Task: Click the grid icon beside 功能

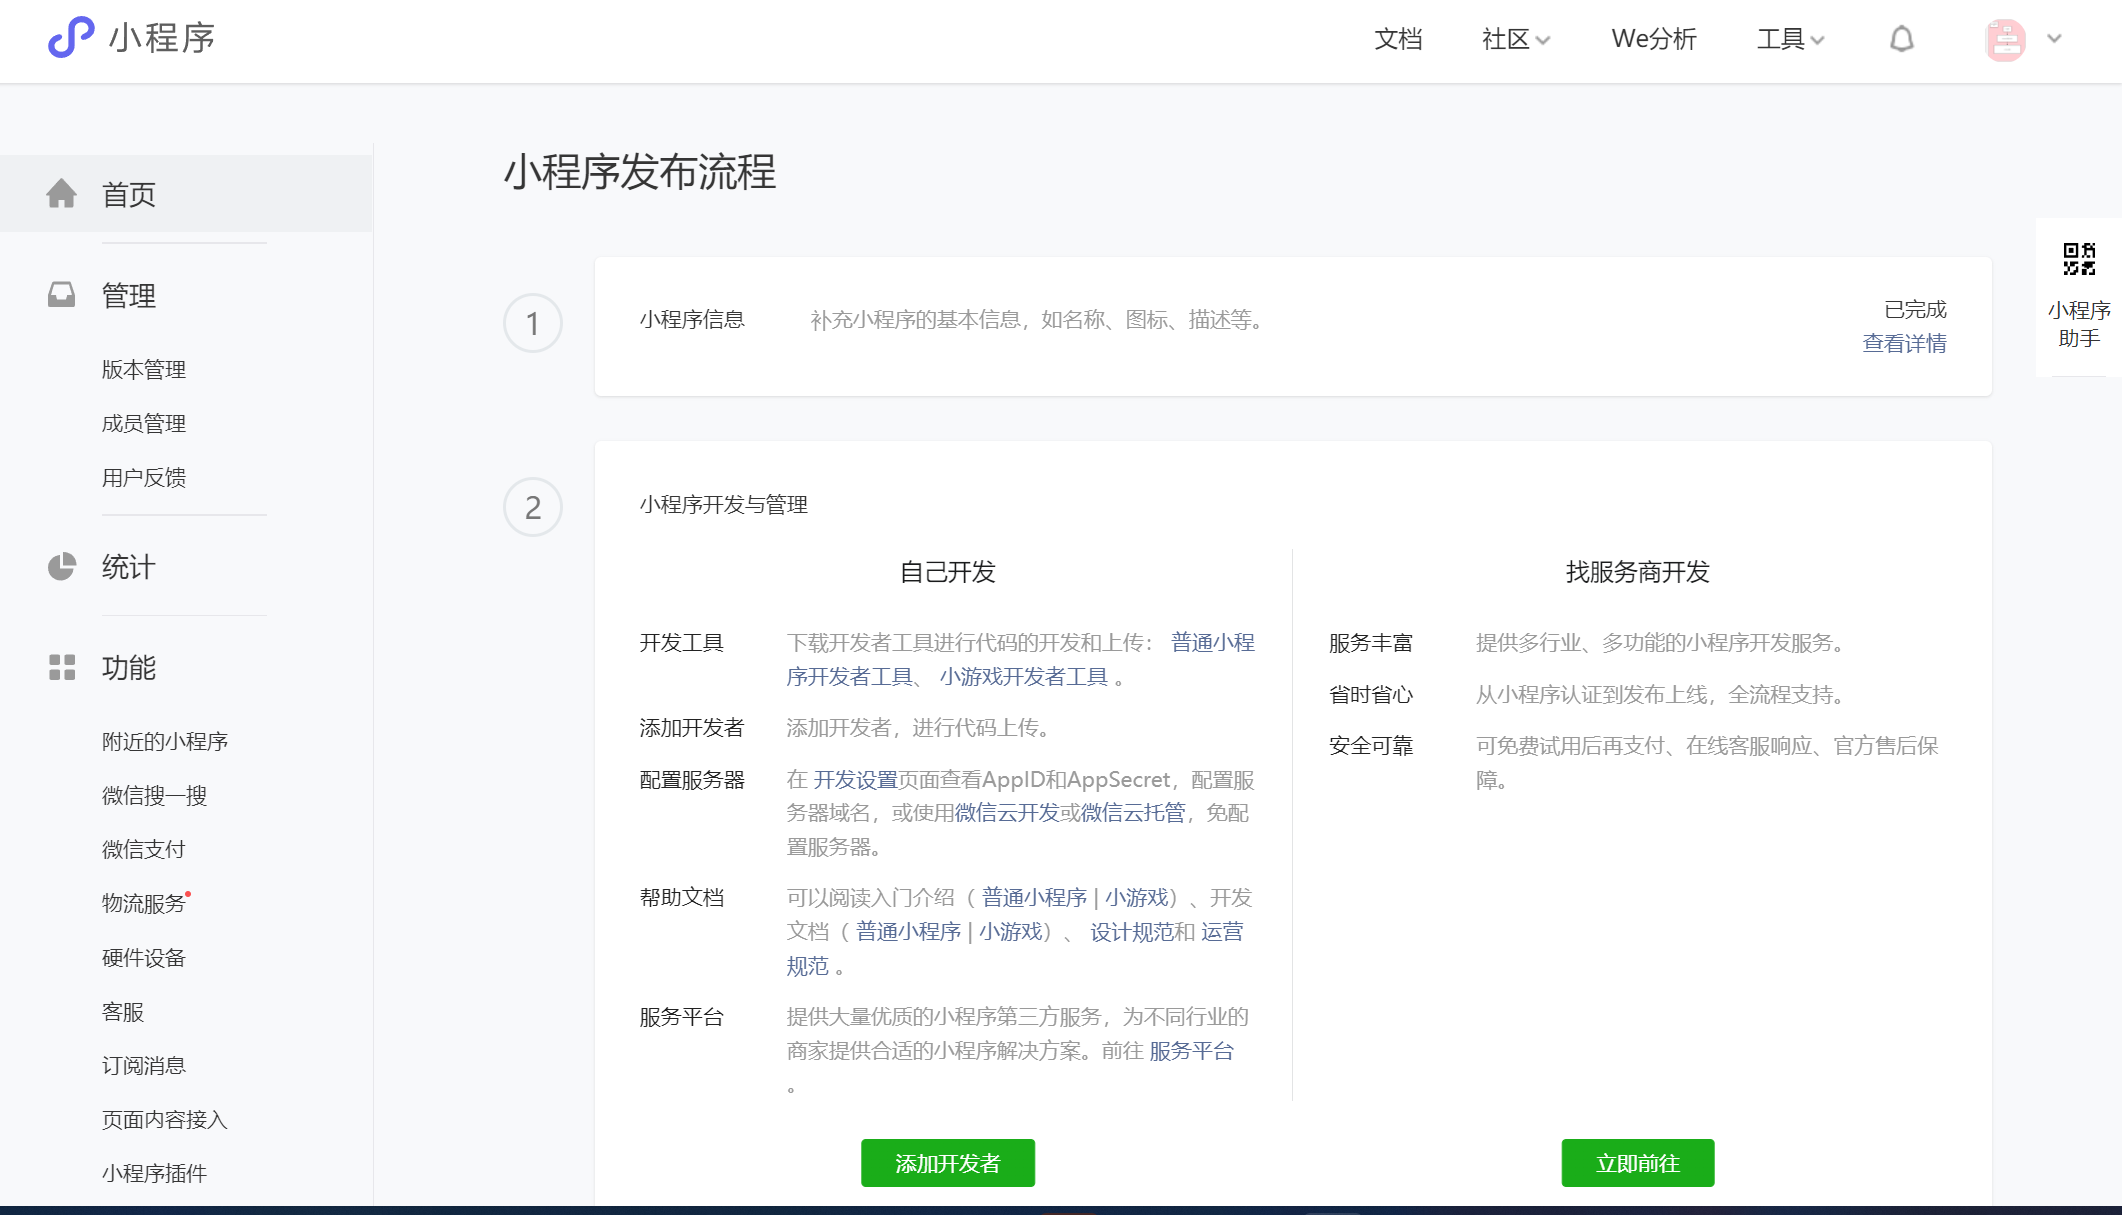Action: pyautogui.click(x=62, y=667)
